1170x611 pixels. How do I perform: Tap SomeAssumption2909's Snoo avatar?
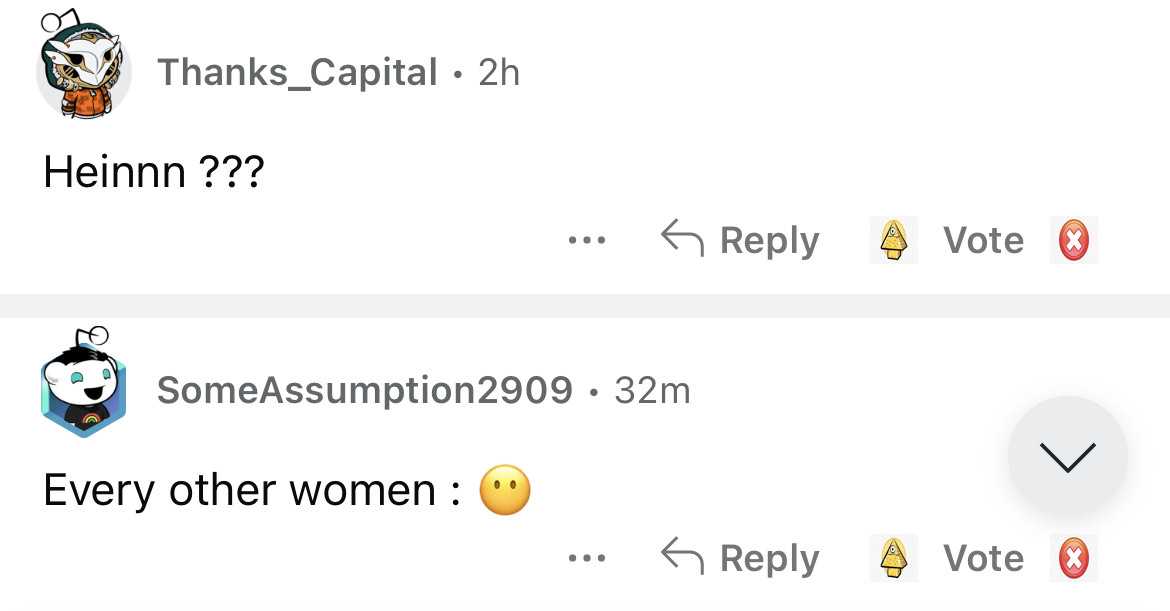tap(82, 386)
